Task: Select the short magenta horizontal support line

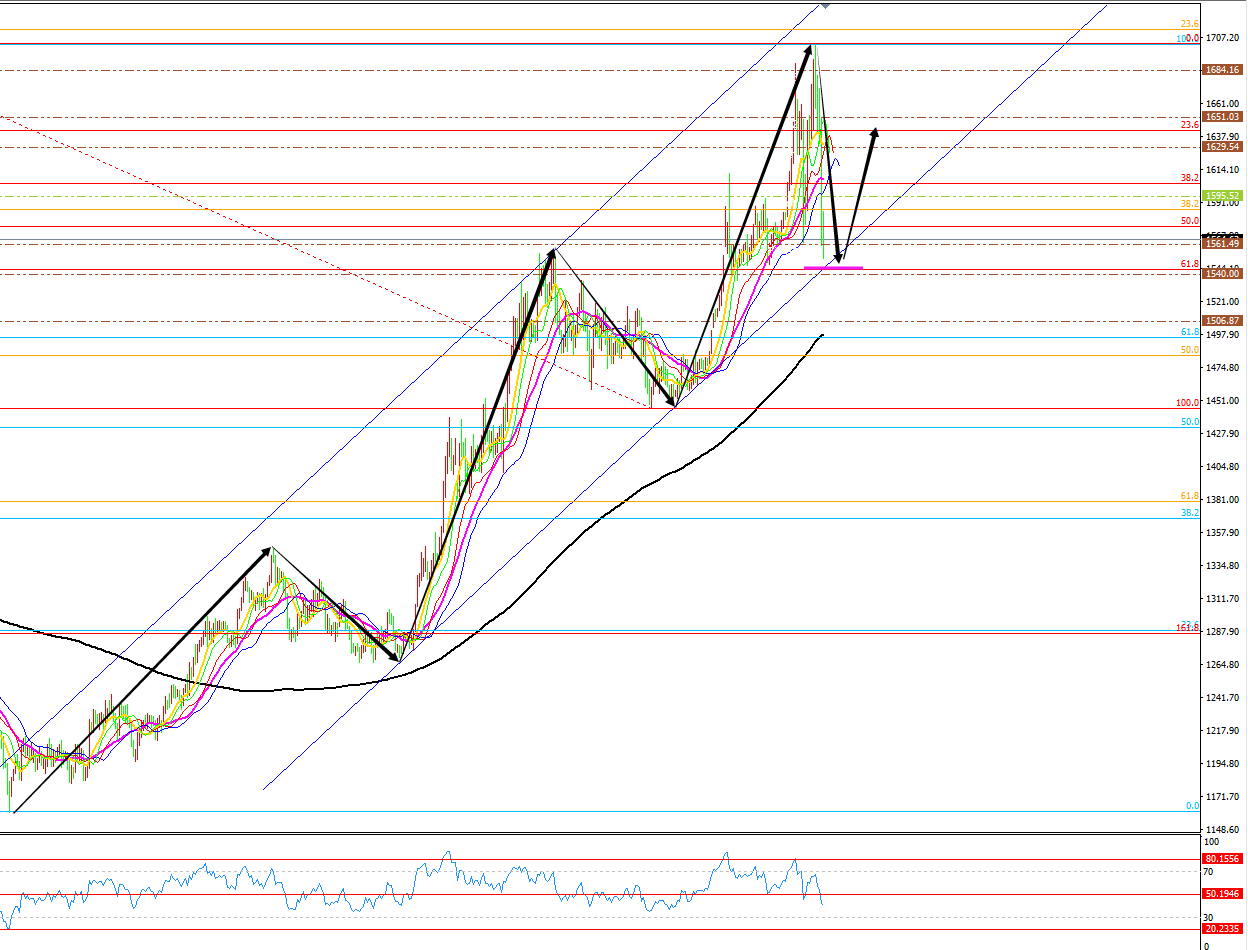Action: [x=833, y=268]
